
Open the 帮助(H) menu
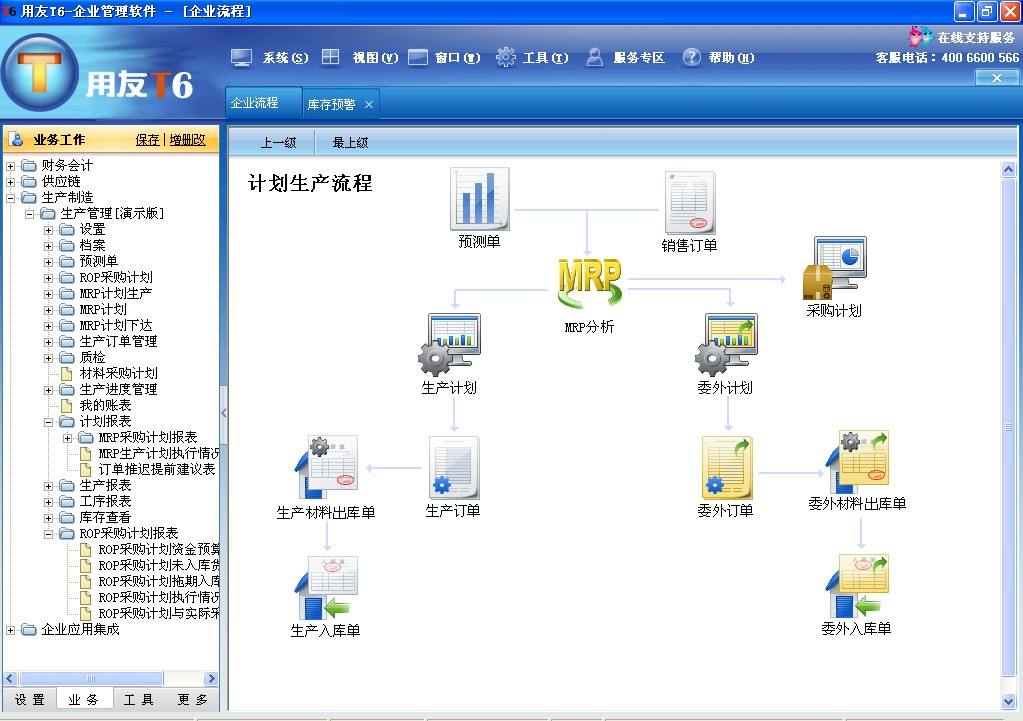pos(731,58)
